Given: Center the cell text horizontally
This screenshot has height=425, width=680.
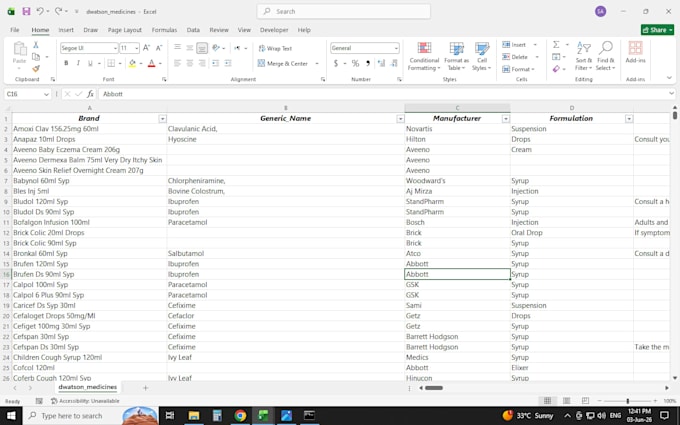Looking at the screenshot, I should [x=190, y=63].
